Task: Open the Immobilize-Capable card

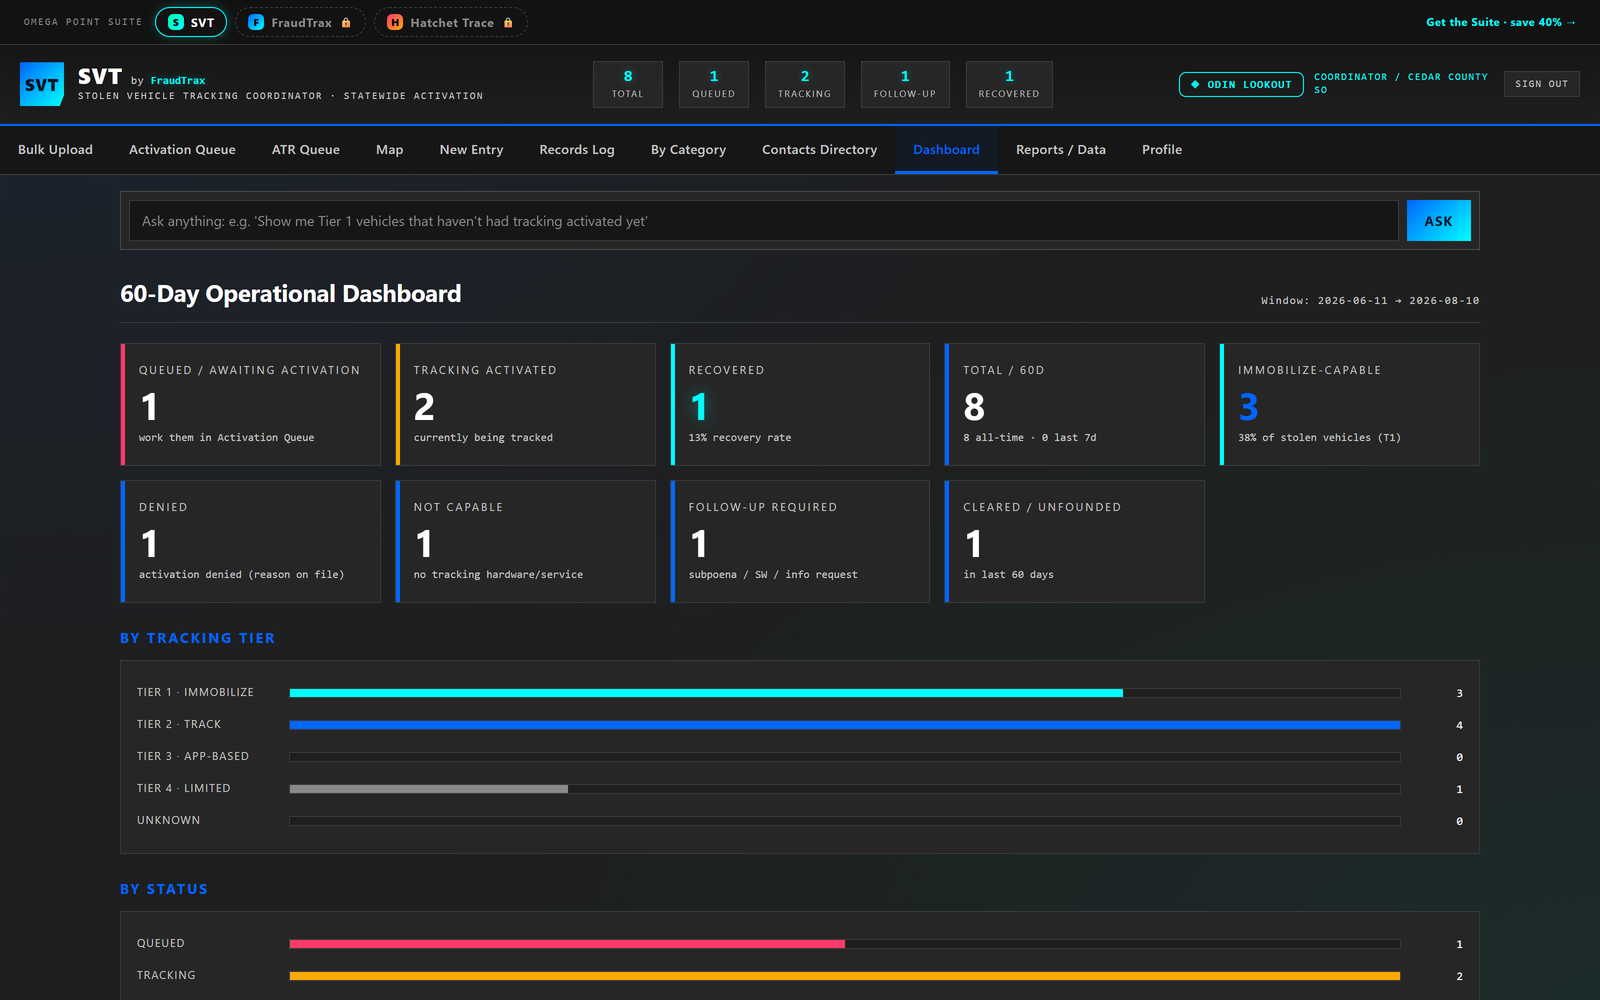Action: 1350,404
